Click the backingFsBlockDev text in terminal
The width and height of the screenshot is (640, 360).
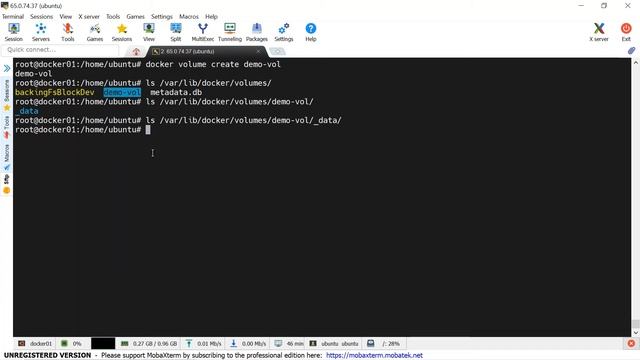point(55,92)
